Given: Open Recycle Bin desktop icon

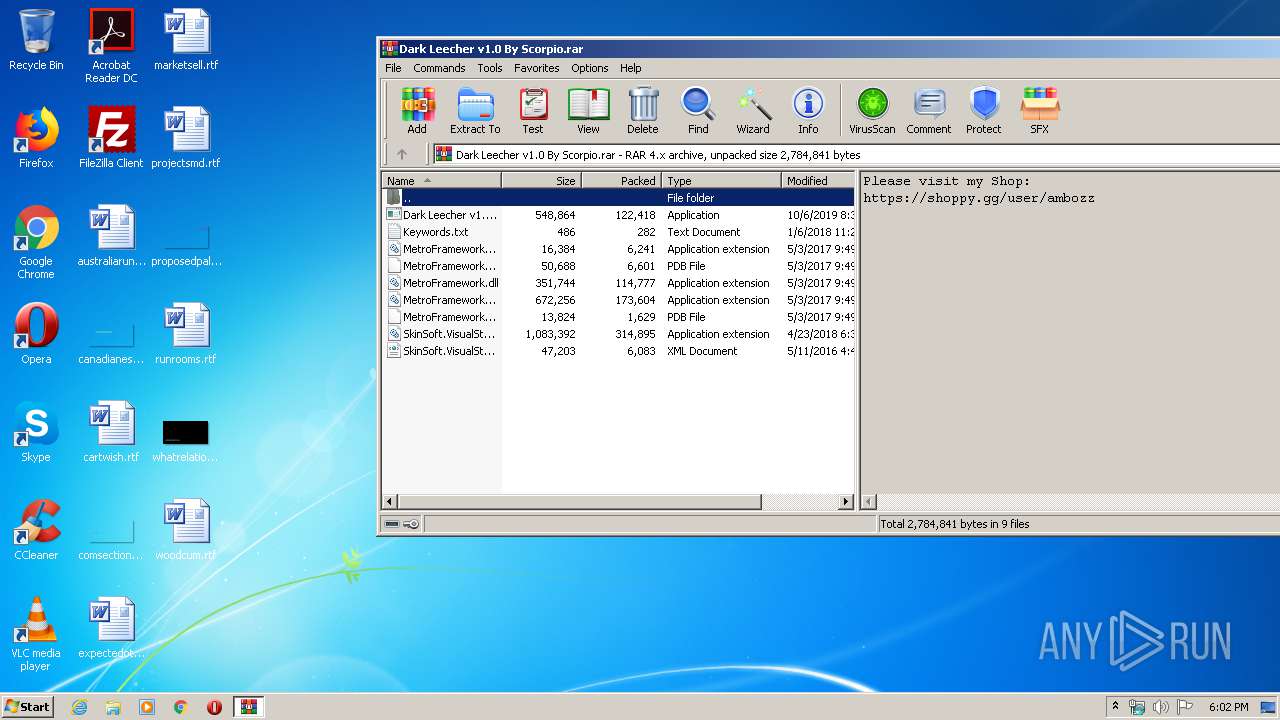Looking at the screenshot, I should (36, 40).
